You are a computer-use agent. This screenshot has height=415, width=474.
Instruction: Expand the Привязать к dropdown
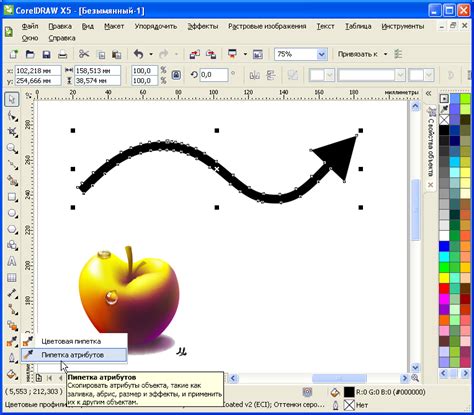click(x=385, y=54)
